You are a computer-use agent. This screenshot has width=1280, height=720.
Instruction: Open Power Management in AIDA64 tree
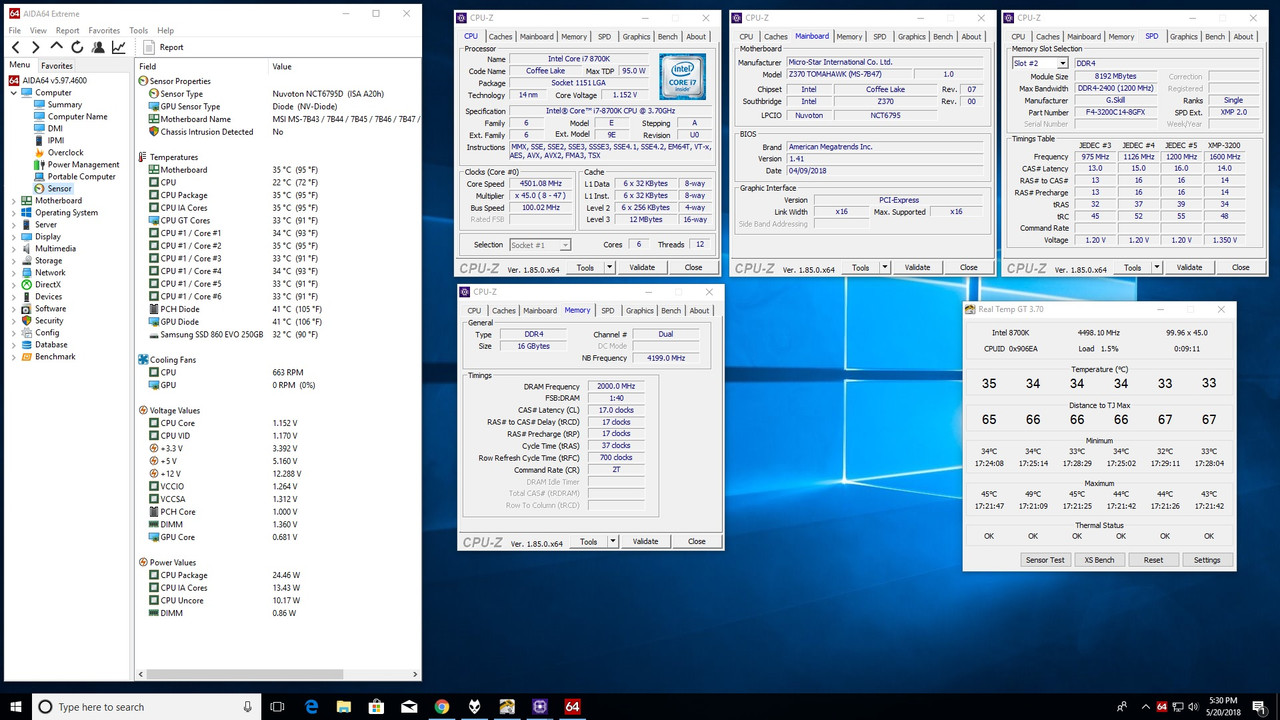pyautogui.click(x=83, y=165)
